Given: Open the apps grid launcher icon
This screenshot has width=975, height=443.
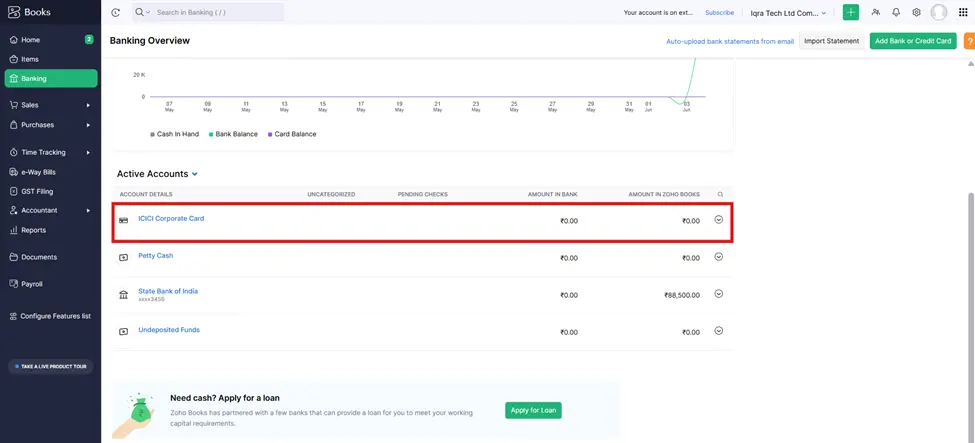Looking at the screenshot, I should click(963, 12).
